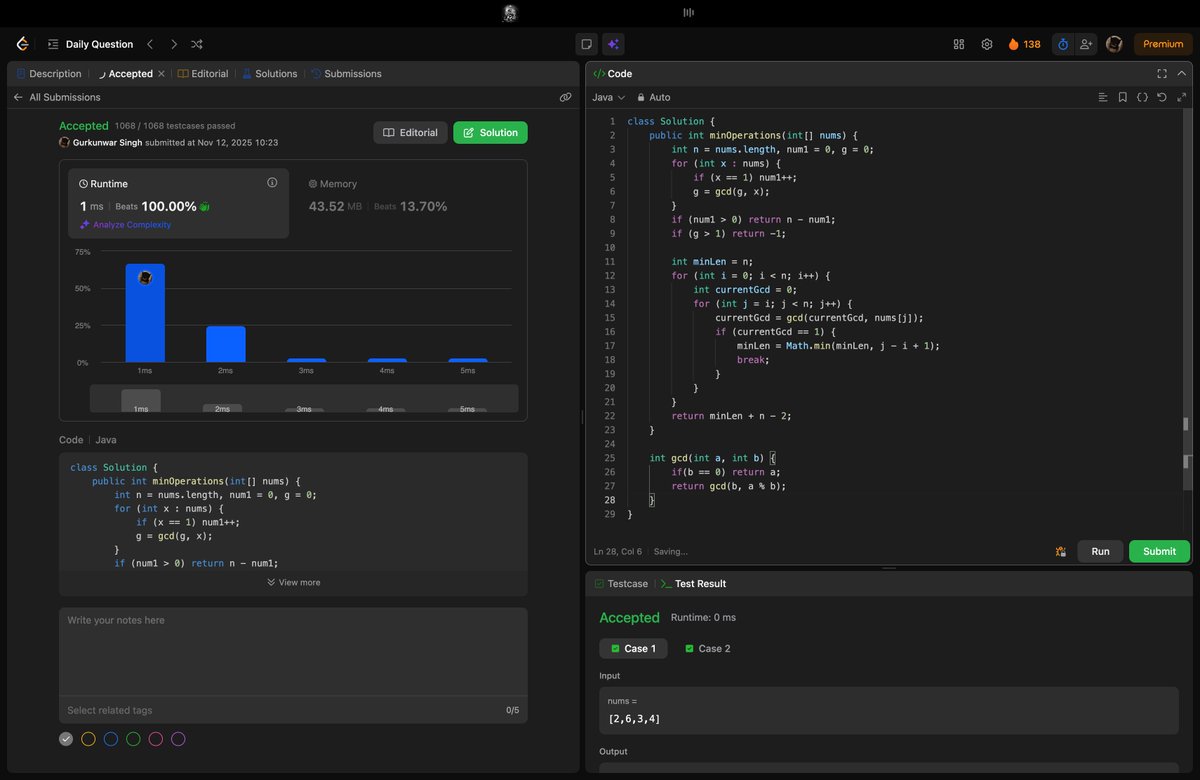Open the Daily Question problem list
The height and width of the screenshot is (780, 1200).
click(x=90, y=44)
